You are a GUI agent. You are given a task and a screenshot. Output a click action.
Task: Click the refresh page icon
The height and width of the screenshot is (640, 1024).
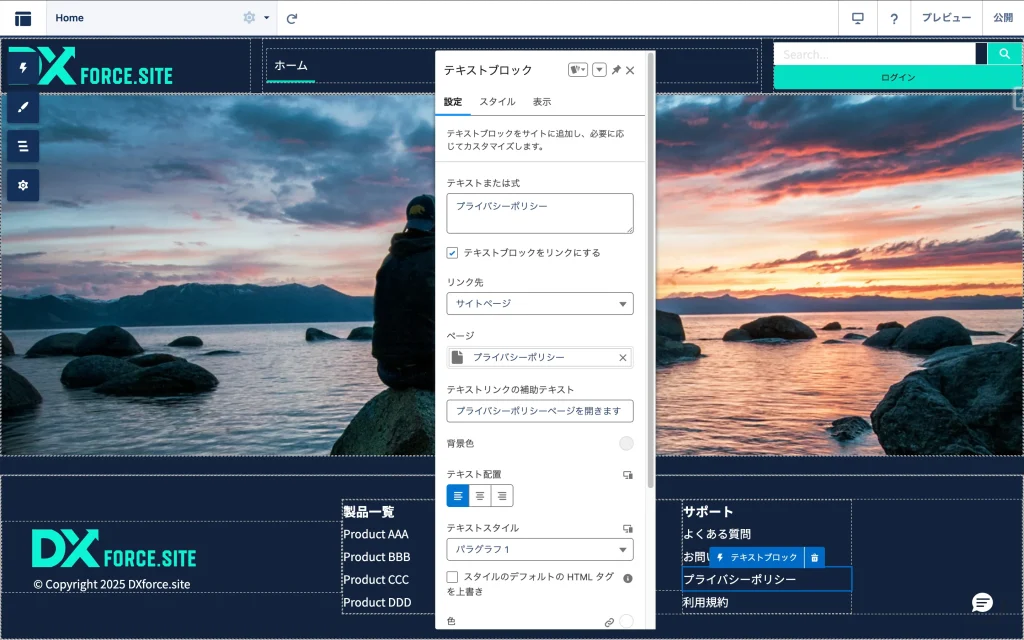(292, 18)
